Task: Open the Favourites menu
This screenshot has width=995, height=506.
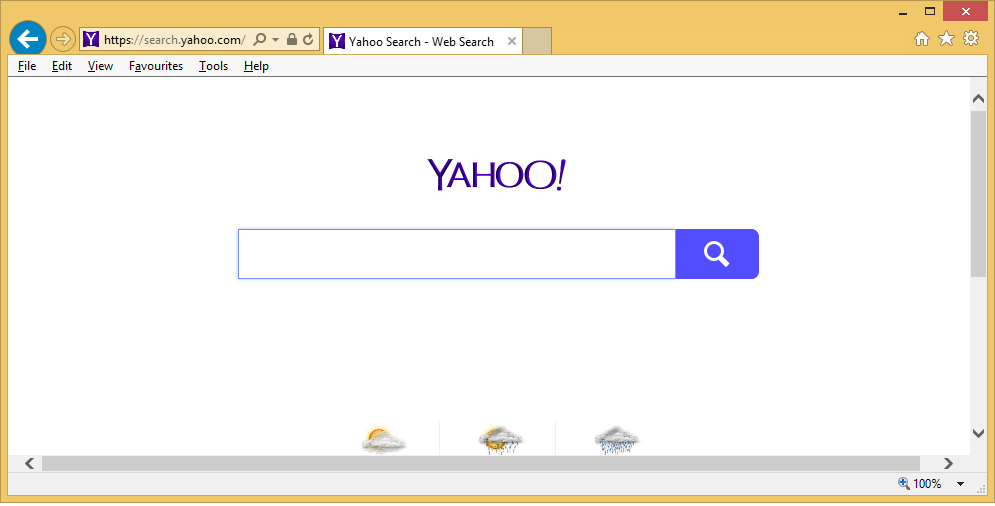Action: 156,66
